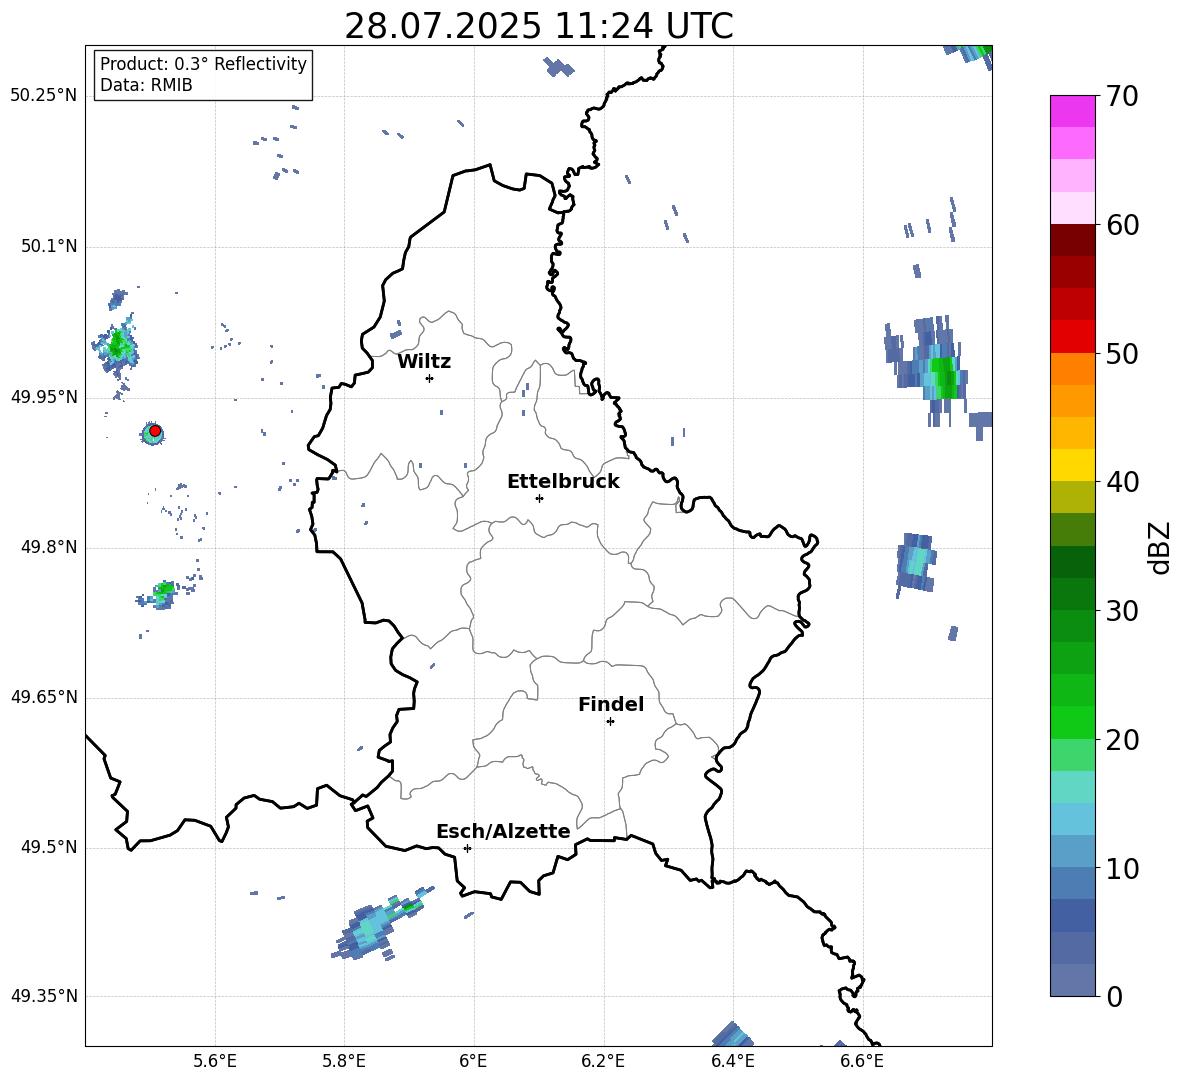This screenshot has height=1081, width=1184.
Task: Click the 50 tick on colorbar
Action: [1122, 353]
